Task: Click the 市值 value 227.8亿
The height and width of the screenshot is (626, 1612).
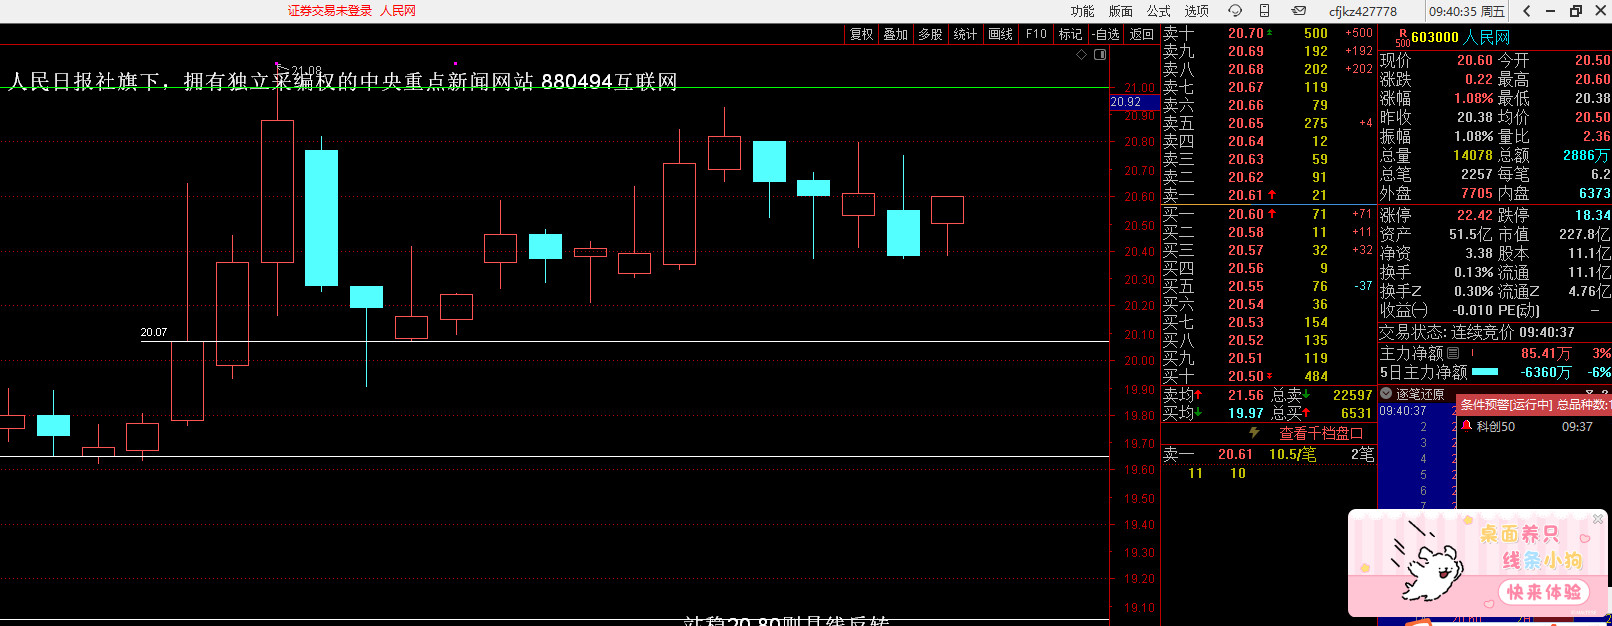Action: pyautogui.click(x=1585, y=234)
